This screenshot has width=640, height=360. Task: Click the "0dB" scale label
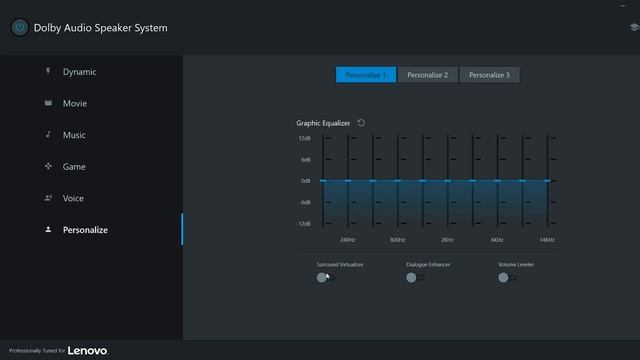click(305, 181)
